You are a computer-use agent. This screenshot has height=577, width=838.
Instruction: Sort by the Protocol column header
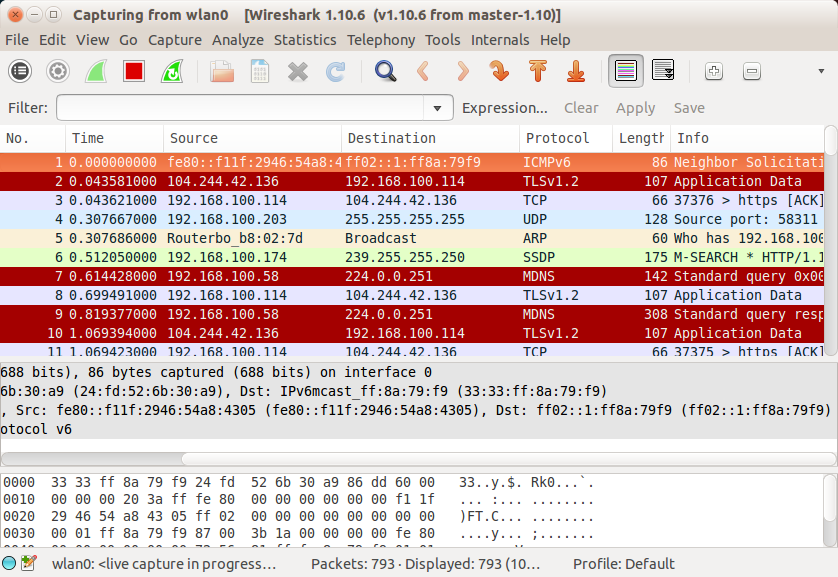565,138
